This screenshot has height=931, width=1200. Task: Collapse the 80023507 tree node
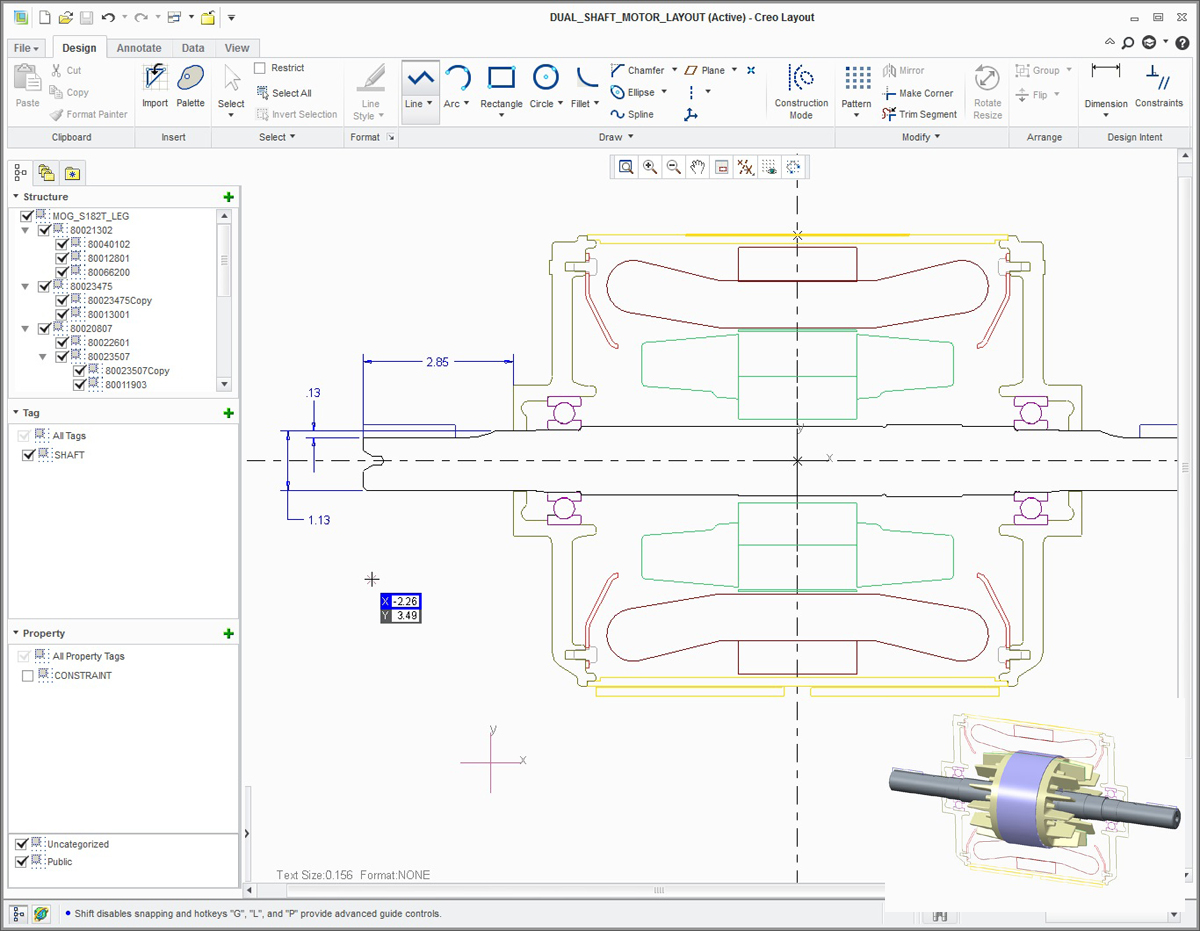tap(43, 356)
